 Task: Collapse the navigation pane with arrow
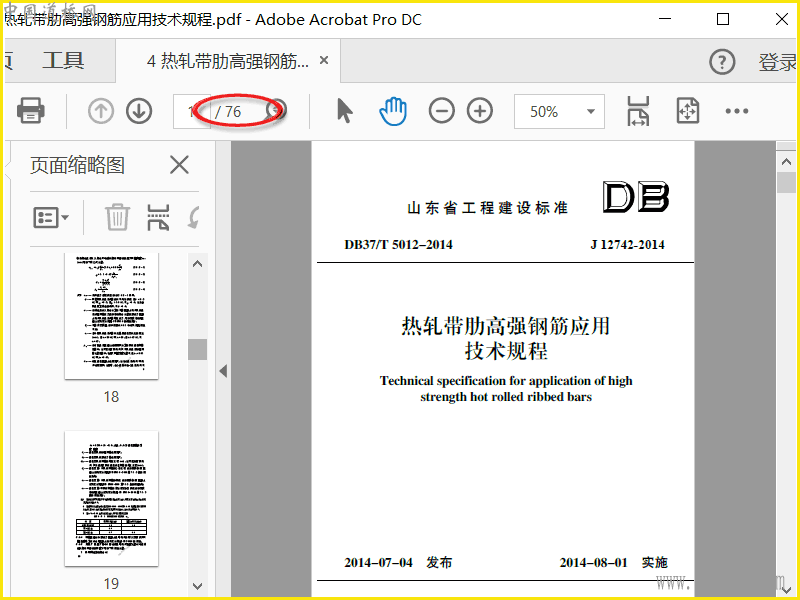coord(223,371)
